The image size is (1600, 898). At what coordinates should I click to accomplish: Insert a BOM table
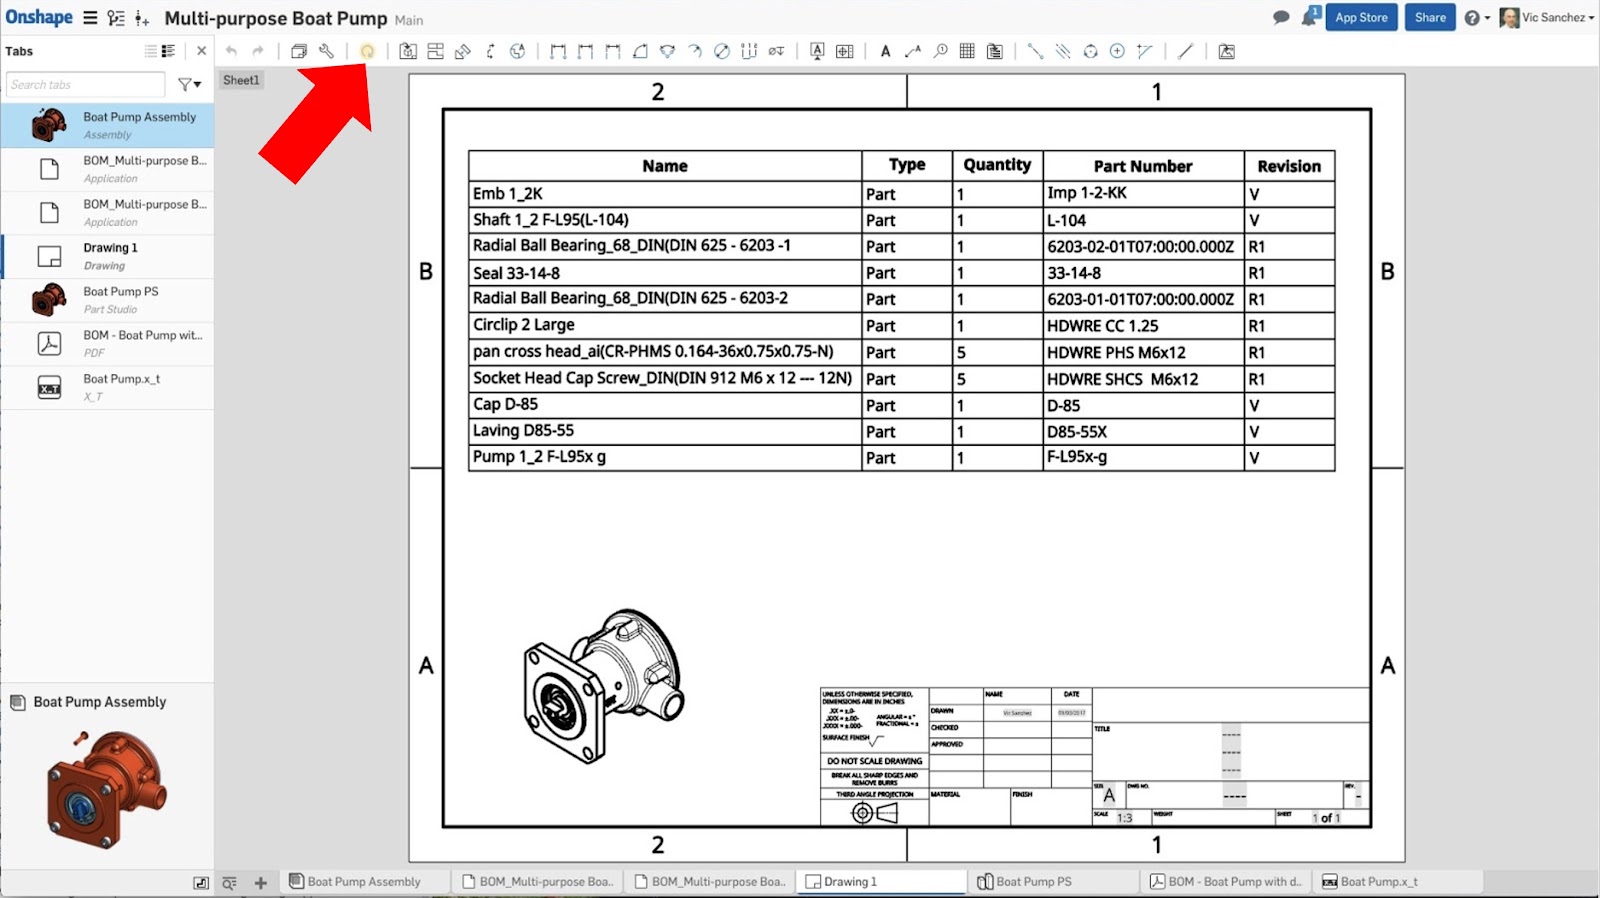coord(994,51)
